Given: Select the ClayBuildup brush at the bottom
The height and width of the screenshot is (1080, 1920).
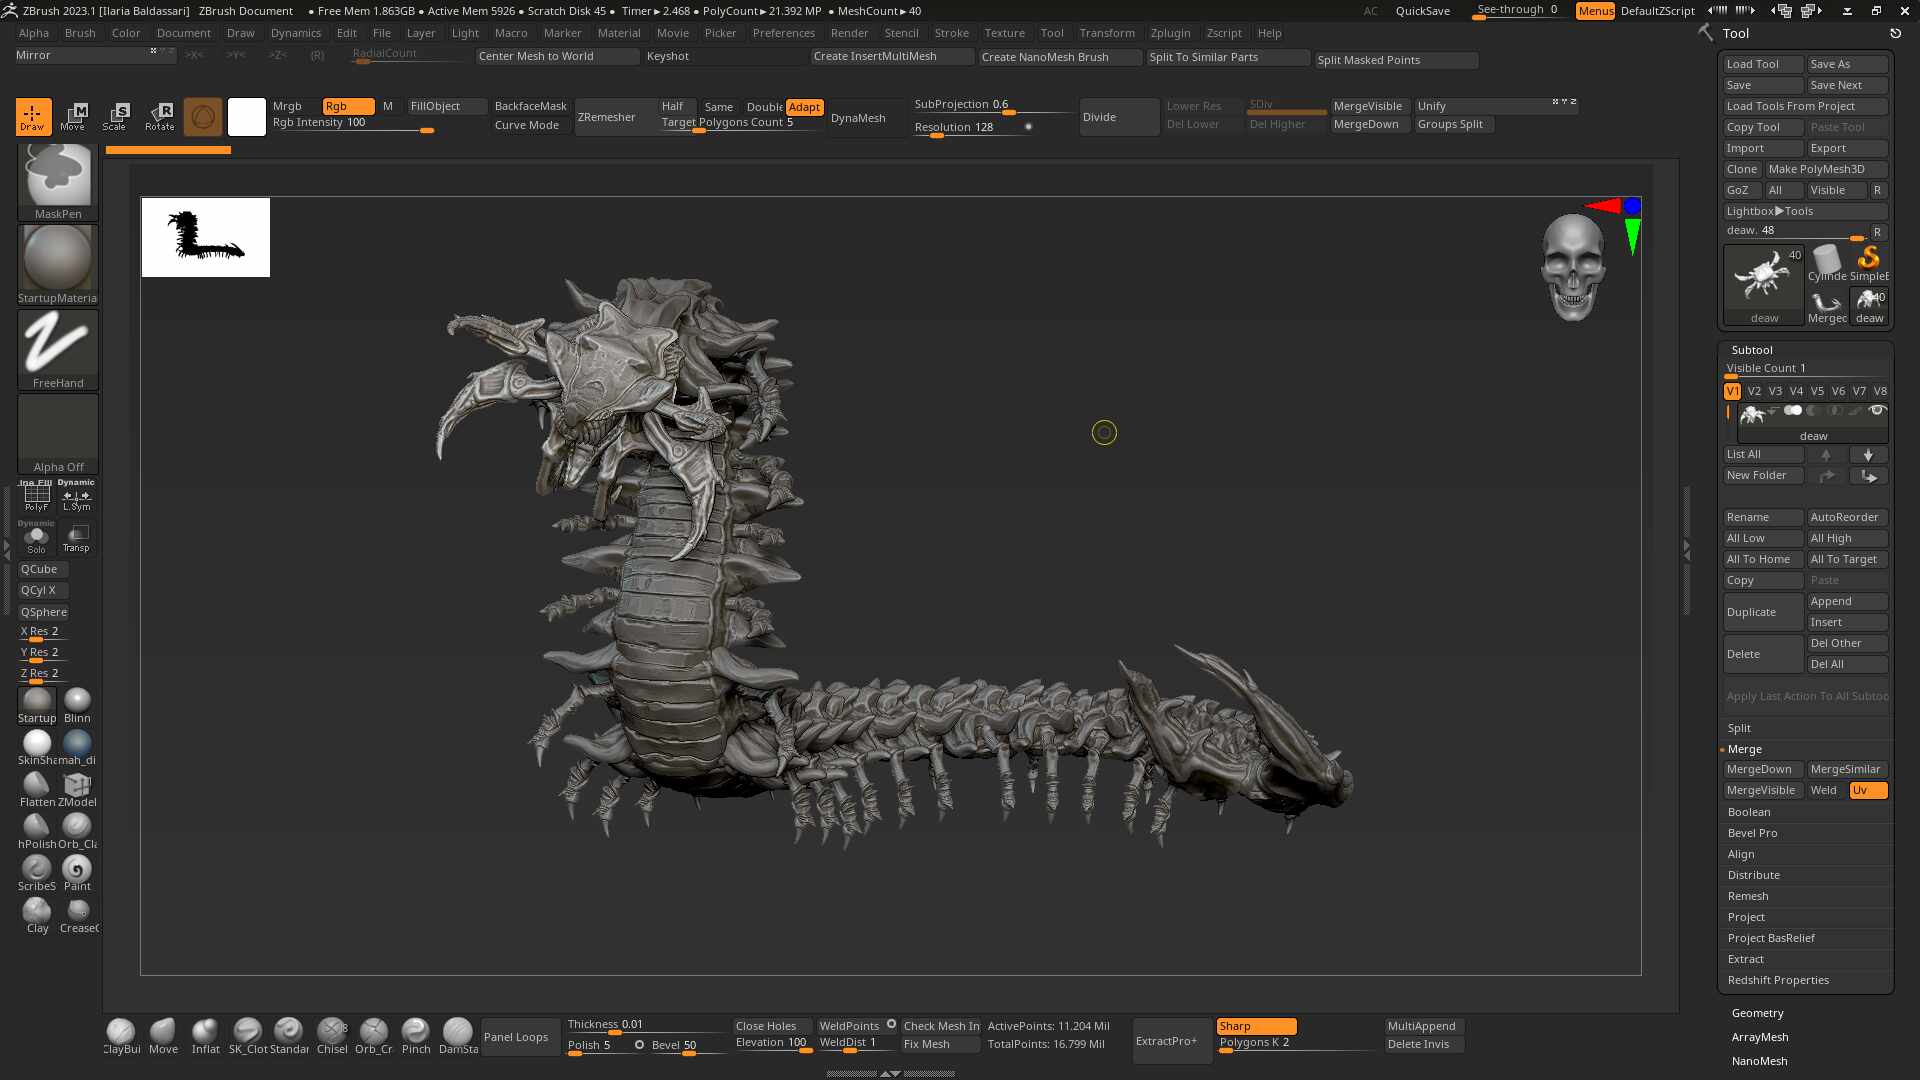Looking at the screenshot, I should click(x=121, y=1036).
